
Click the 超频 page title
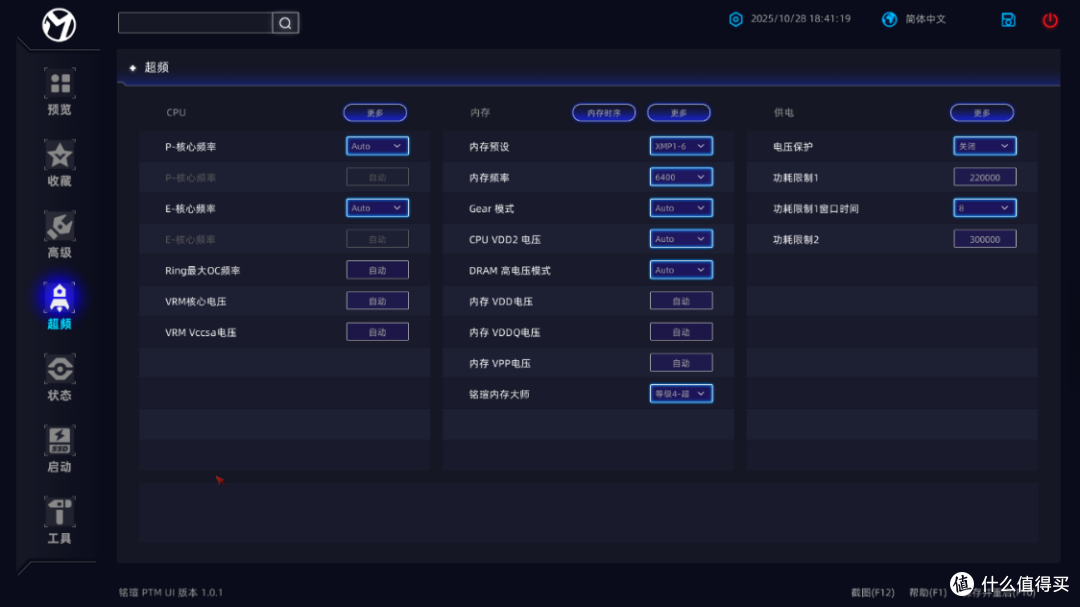pyautogui.click(x=156, y=68)
